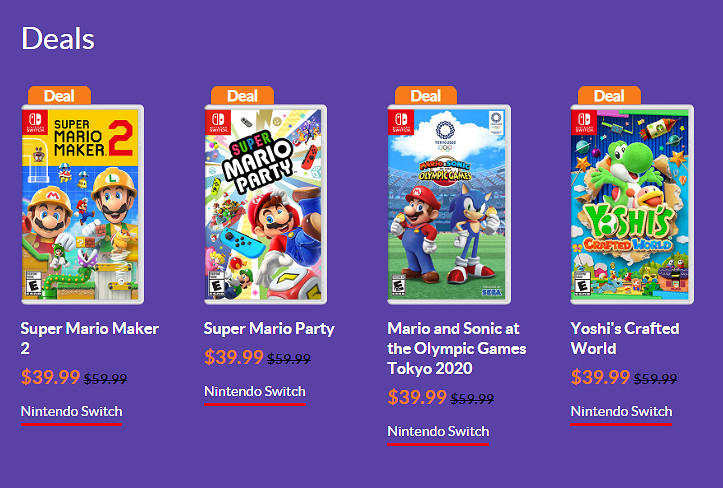Click the Deal badge above Mario and Sonic

click(x=426, y=96)
